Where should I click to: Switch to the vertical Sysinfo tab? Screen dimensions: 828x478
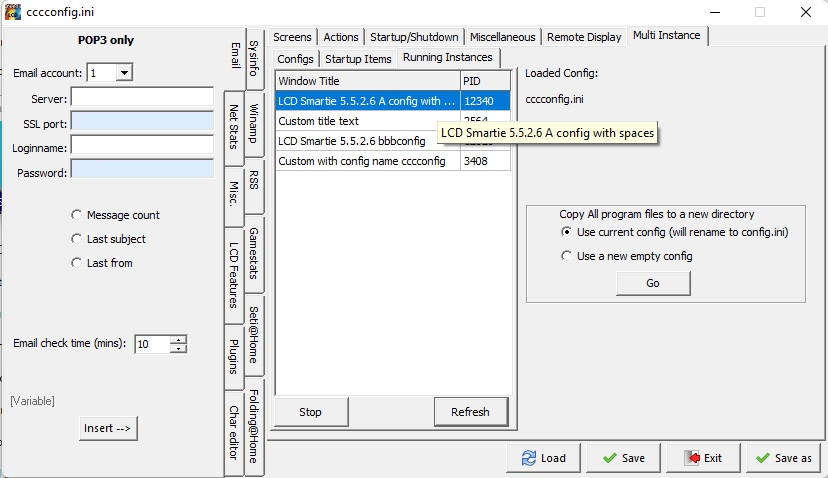click(255, 58)
